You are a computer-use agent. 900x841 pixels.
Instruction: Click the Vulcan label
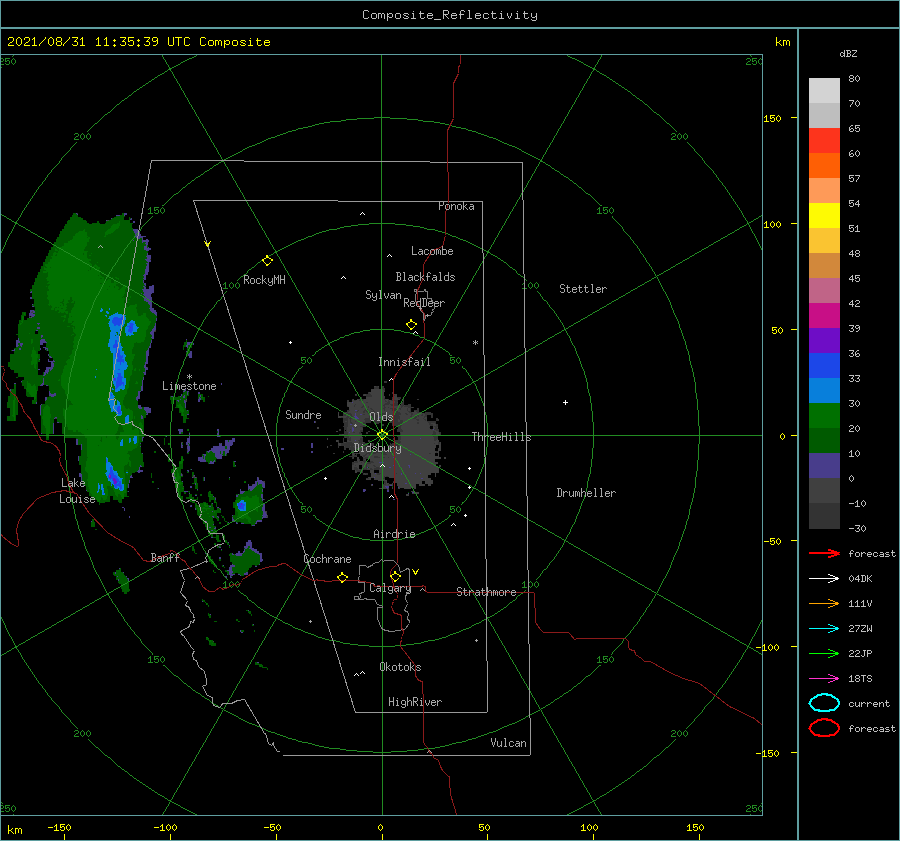[509, 743]
